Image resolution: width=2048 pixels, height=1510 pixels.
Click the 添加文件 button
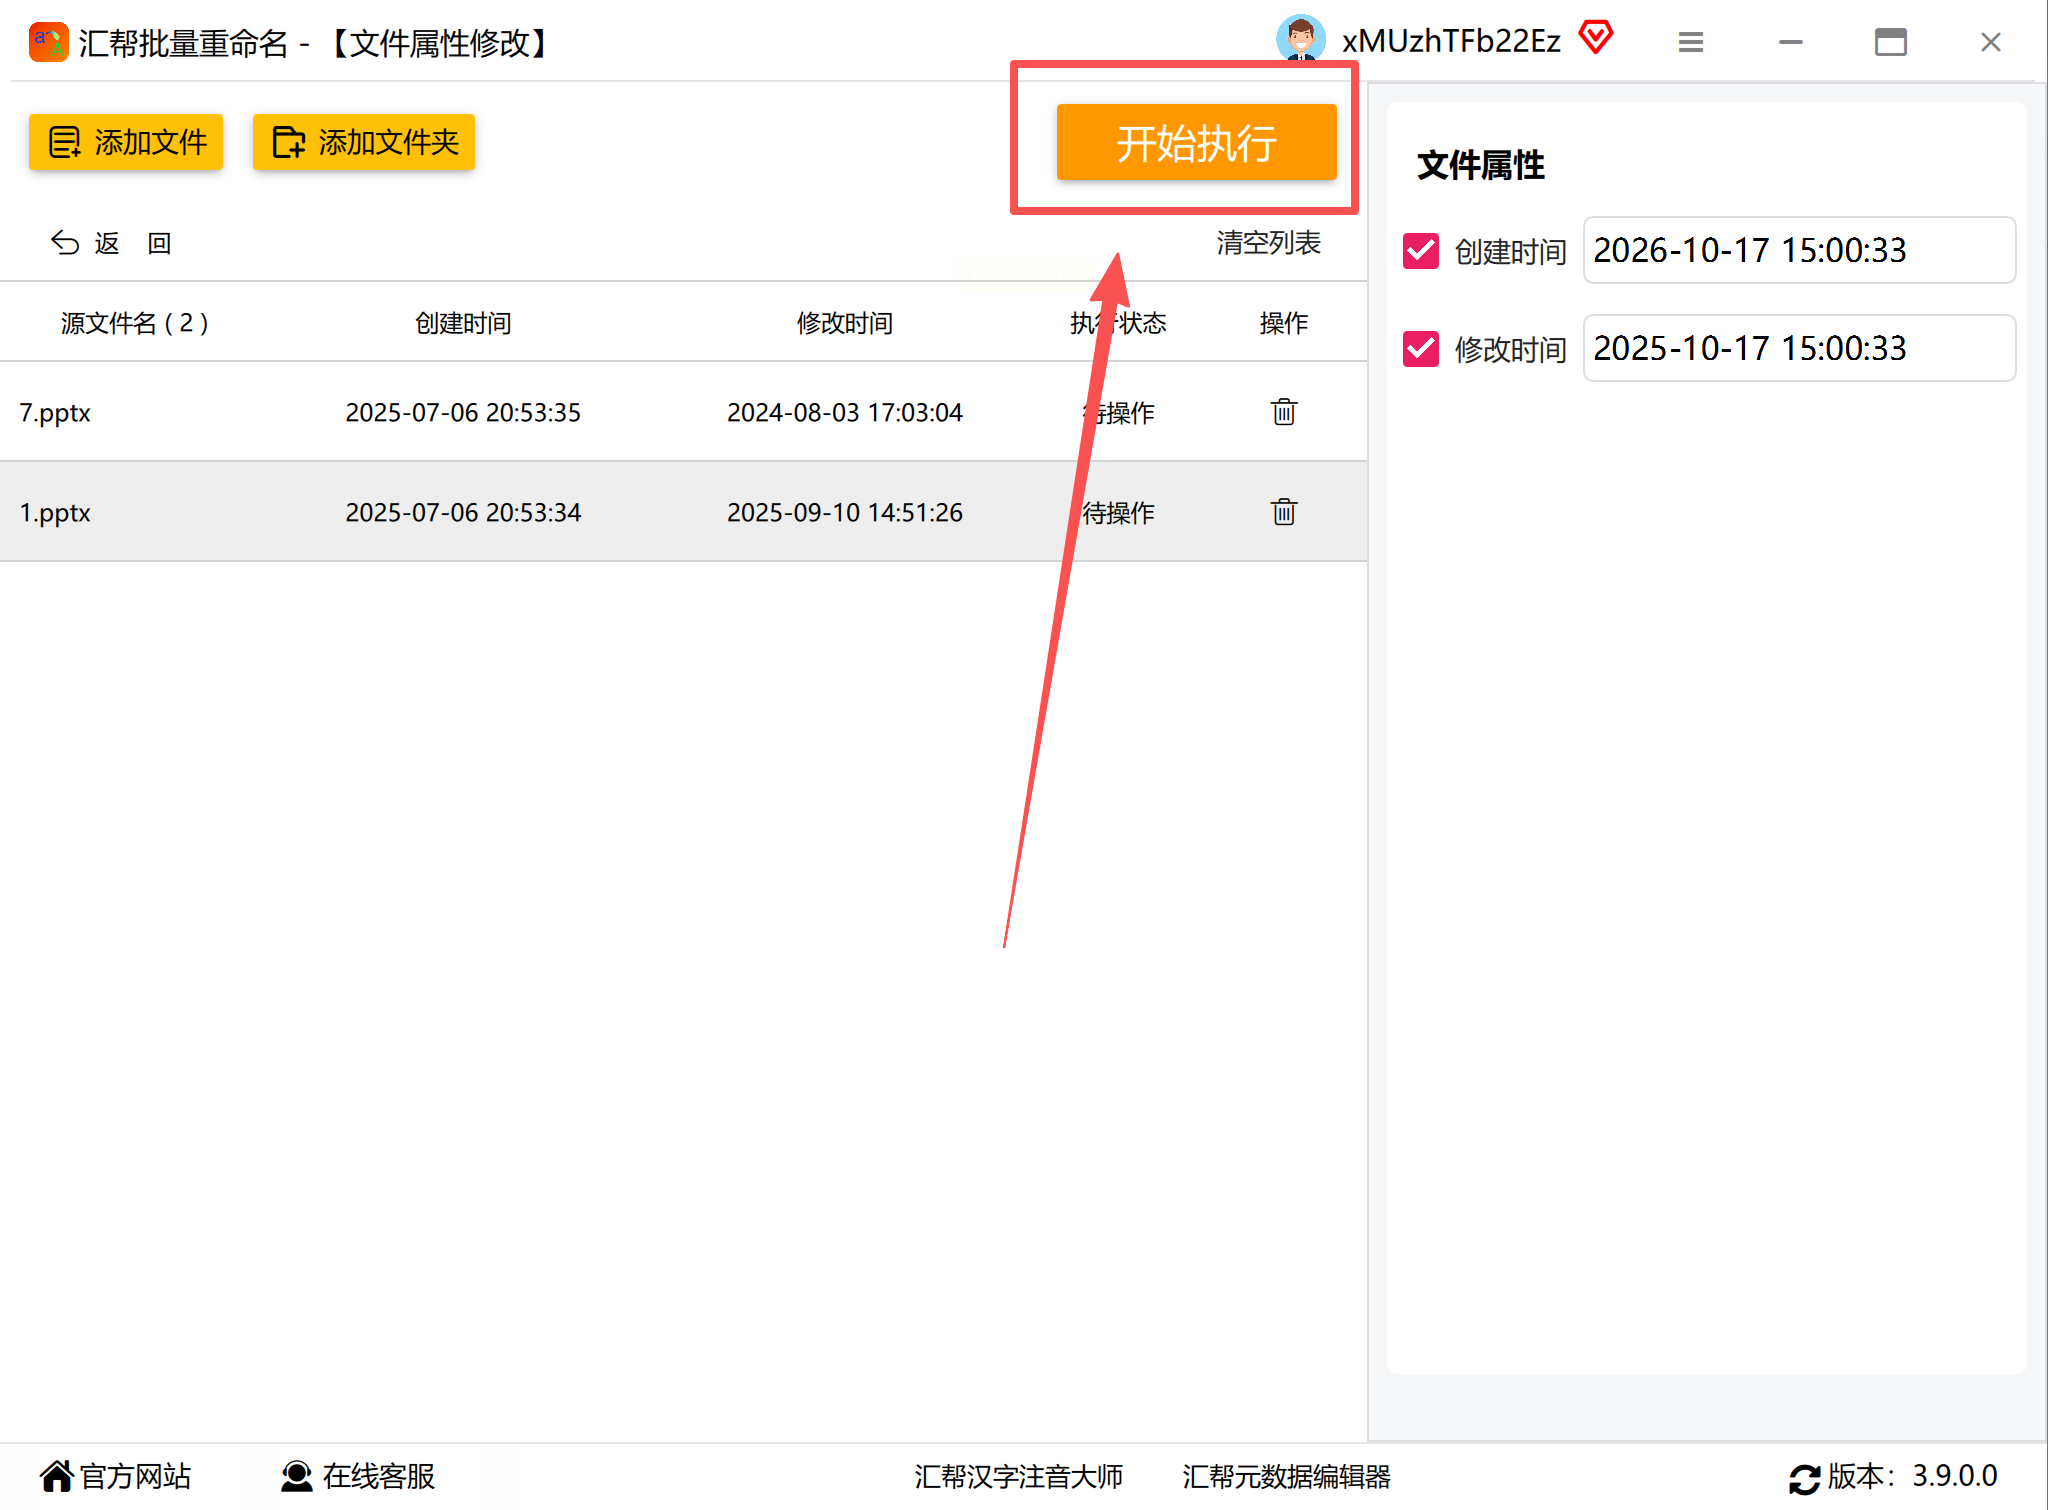pos(126,142)
